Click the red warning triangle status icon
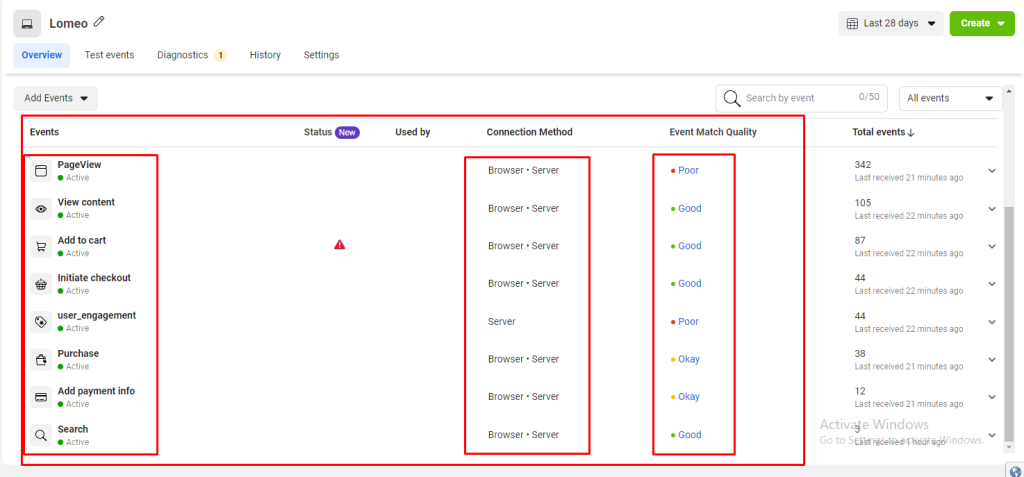The image size is (1024, 477). [340, 245]
